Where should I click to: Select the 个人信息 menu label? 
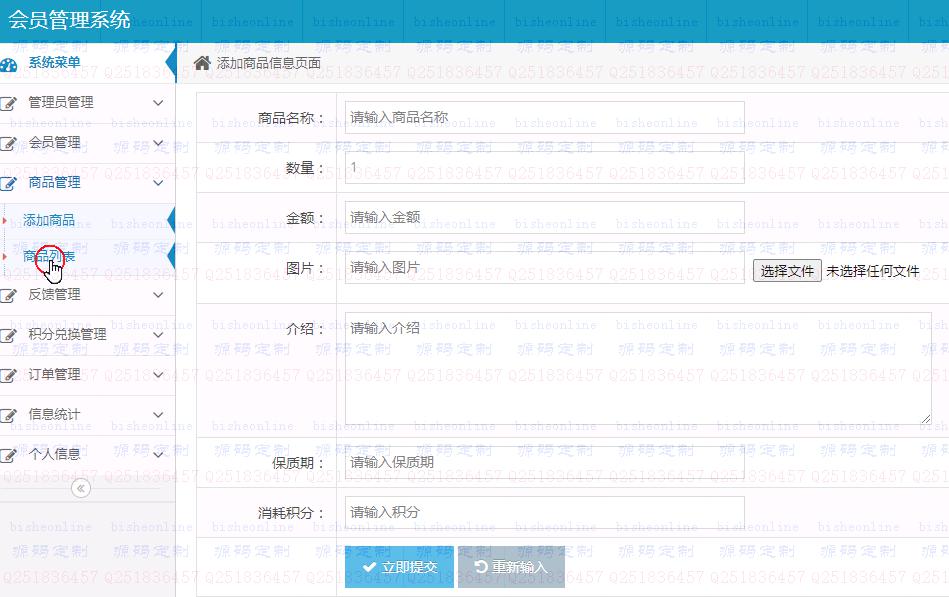[x=54, y=454]
